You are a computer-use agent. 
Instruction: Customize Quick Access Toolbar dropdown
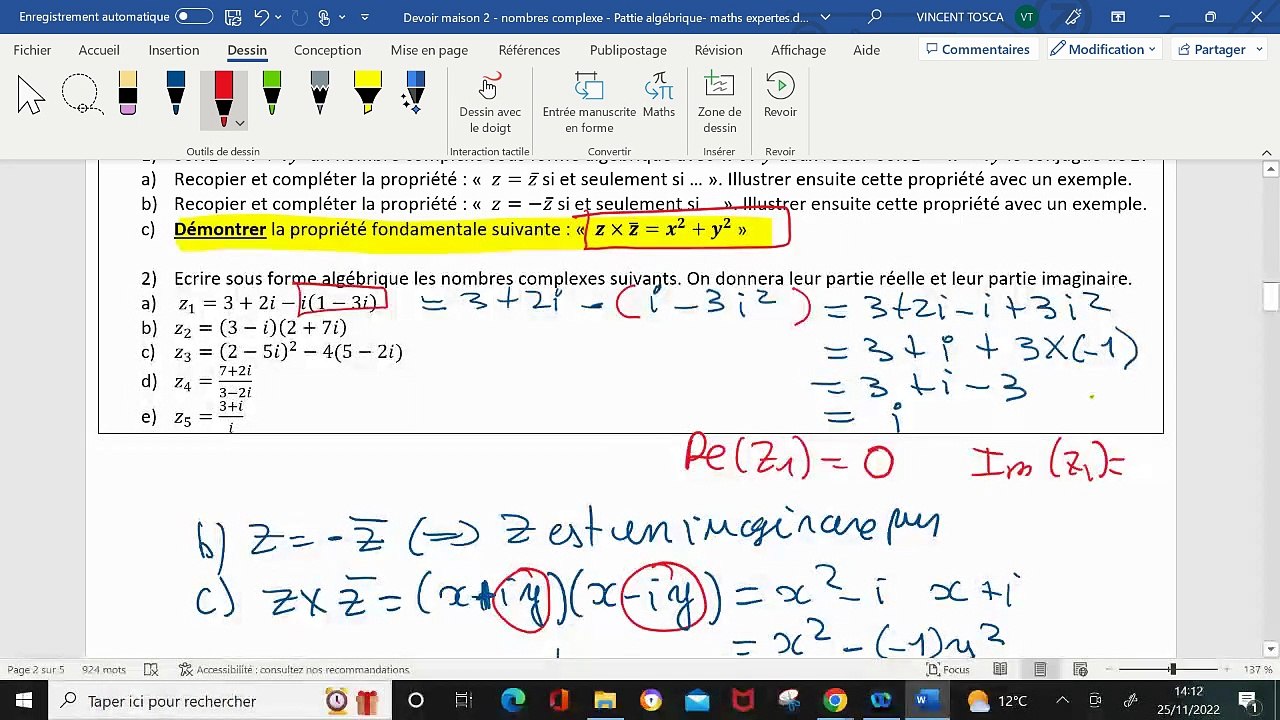(365, 18)
